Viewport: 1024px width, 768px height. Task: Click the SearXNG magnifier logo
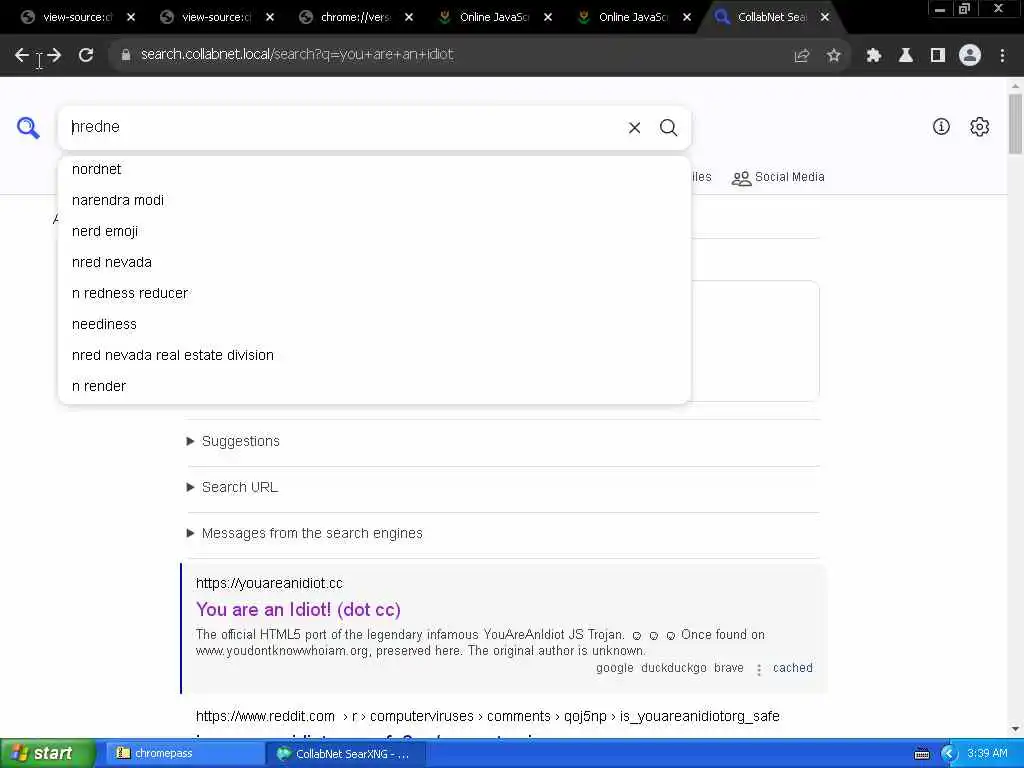tap(28, 127)
